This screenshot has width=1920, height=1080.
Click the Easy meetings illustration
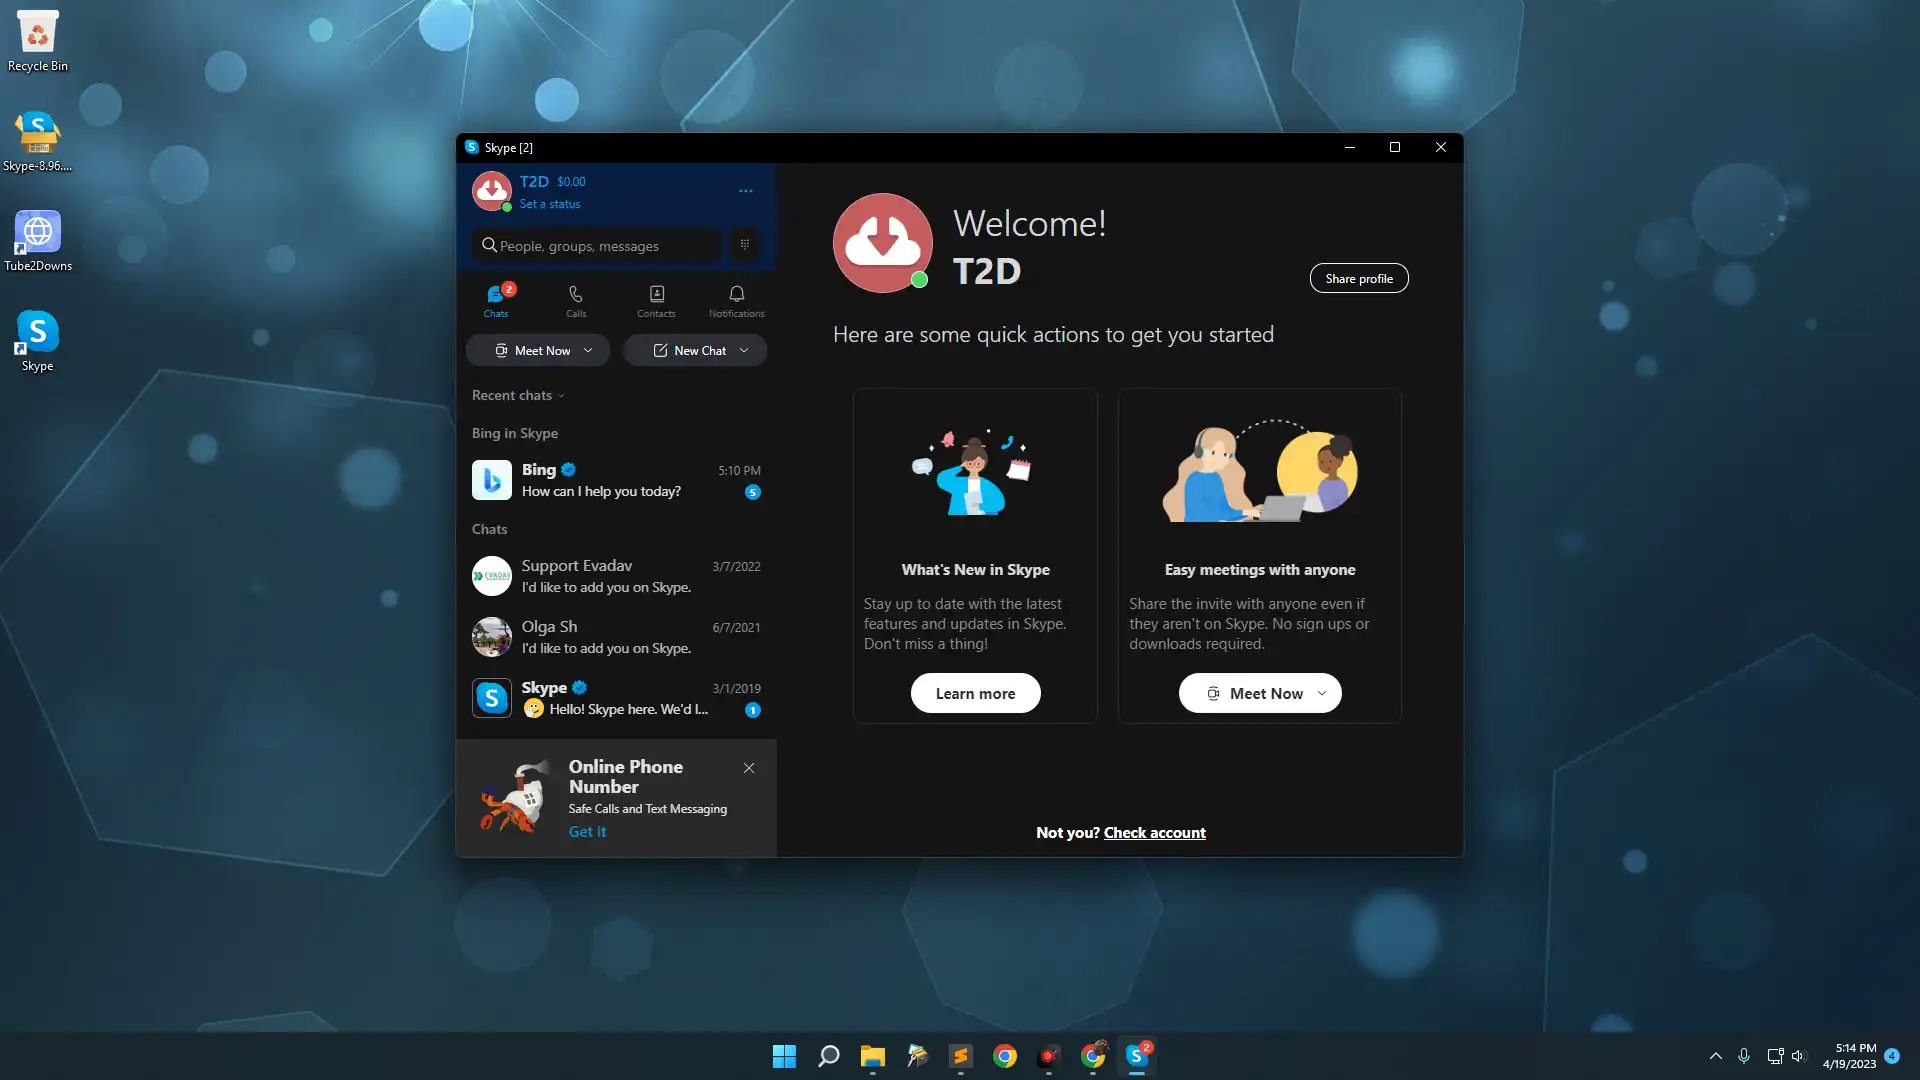click(1260, 472)
